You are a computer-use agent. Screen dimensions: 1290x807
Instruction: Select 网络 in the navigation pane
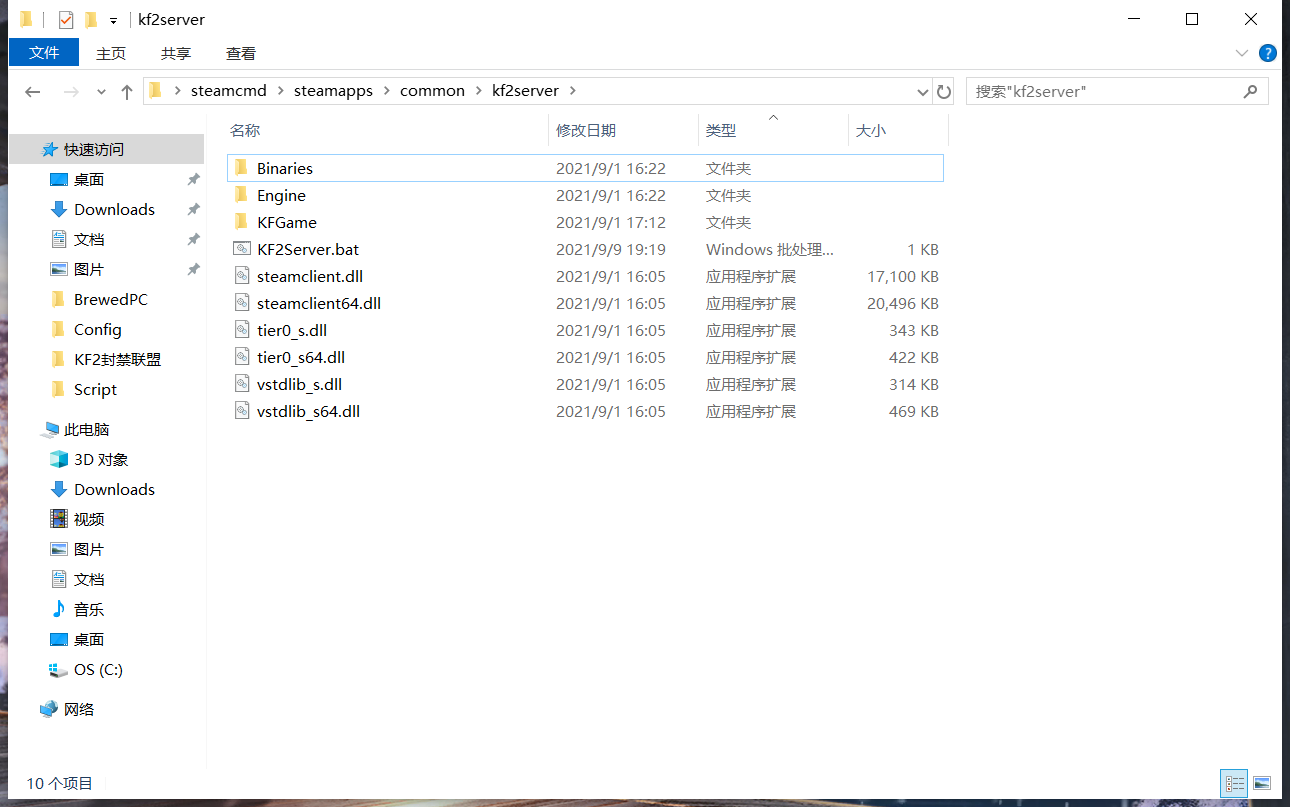coord(79,709)
